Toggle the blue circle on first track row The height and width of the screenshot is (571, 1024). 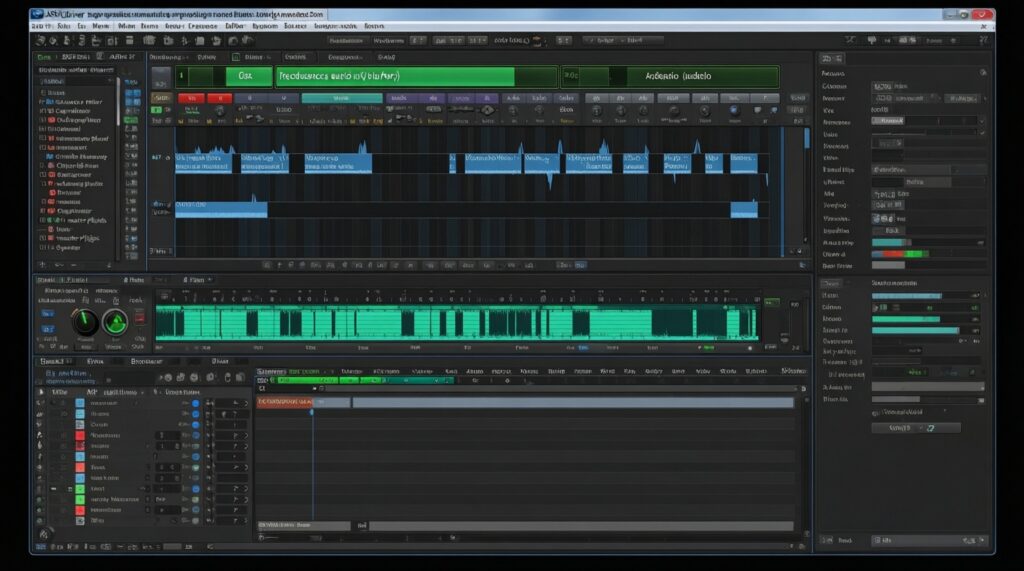(195, 404)
